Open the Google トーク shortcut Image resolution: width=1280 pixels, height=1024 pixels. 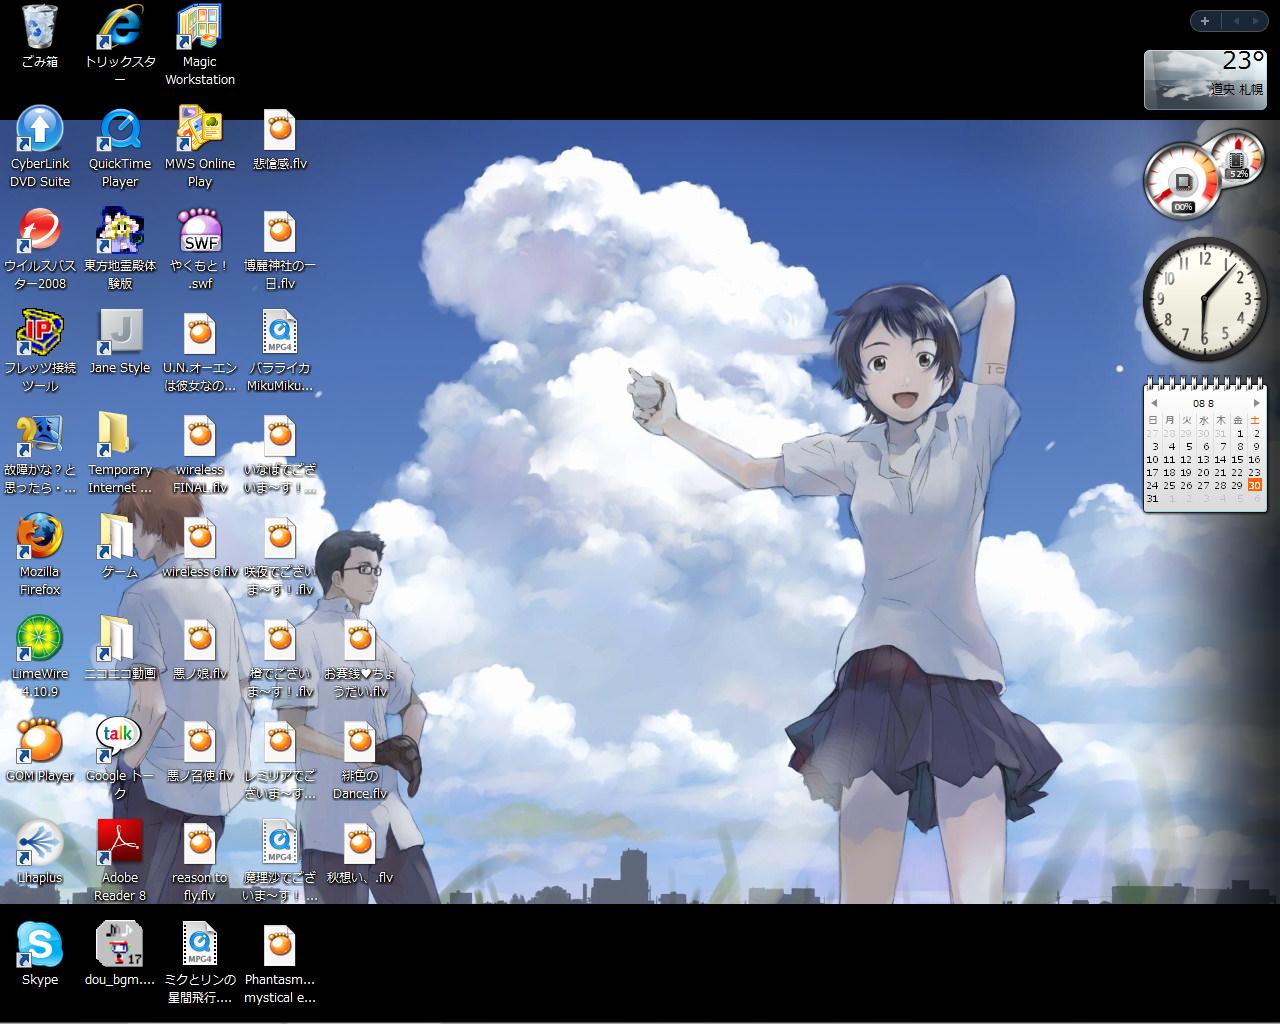point(120,759)
